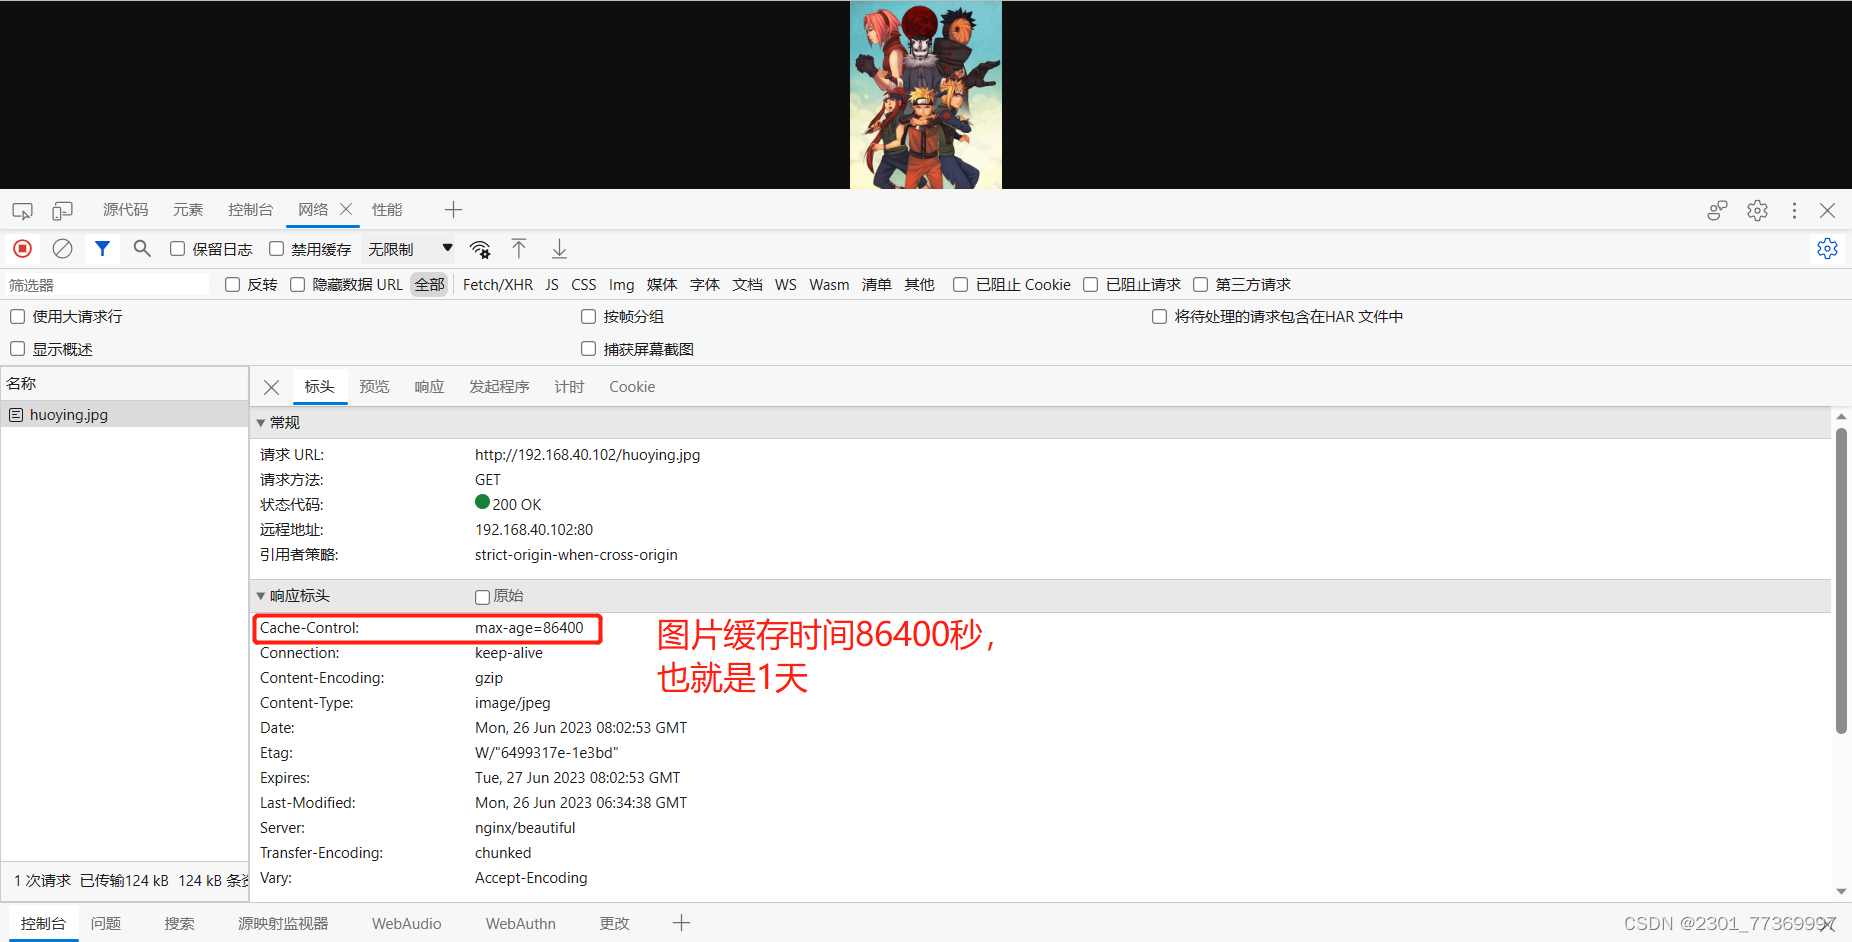Viewport: 1852px width, 942px height.
Task: Filter requests by Fetch/XHR
Action: pos(497,285)
